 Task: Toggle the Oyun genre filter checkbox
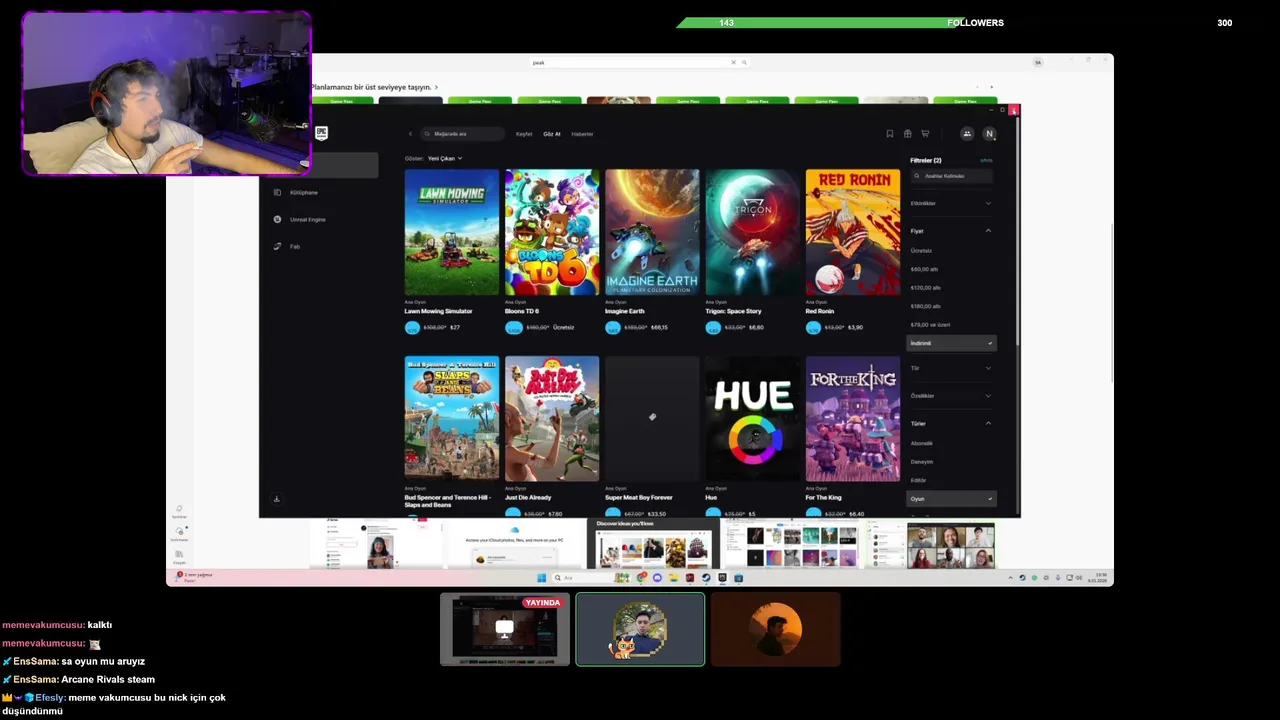(x=951, y=498)
